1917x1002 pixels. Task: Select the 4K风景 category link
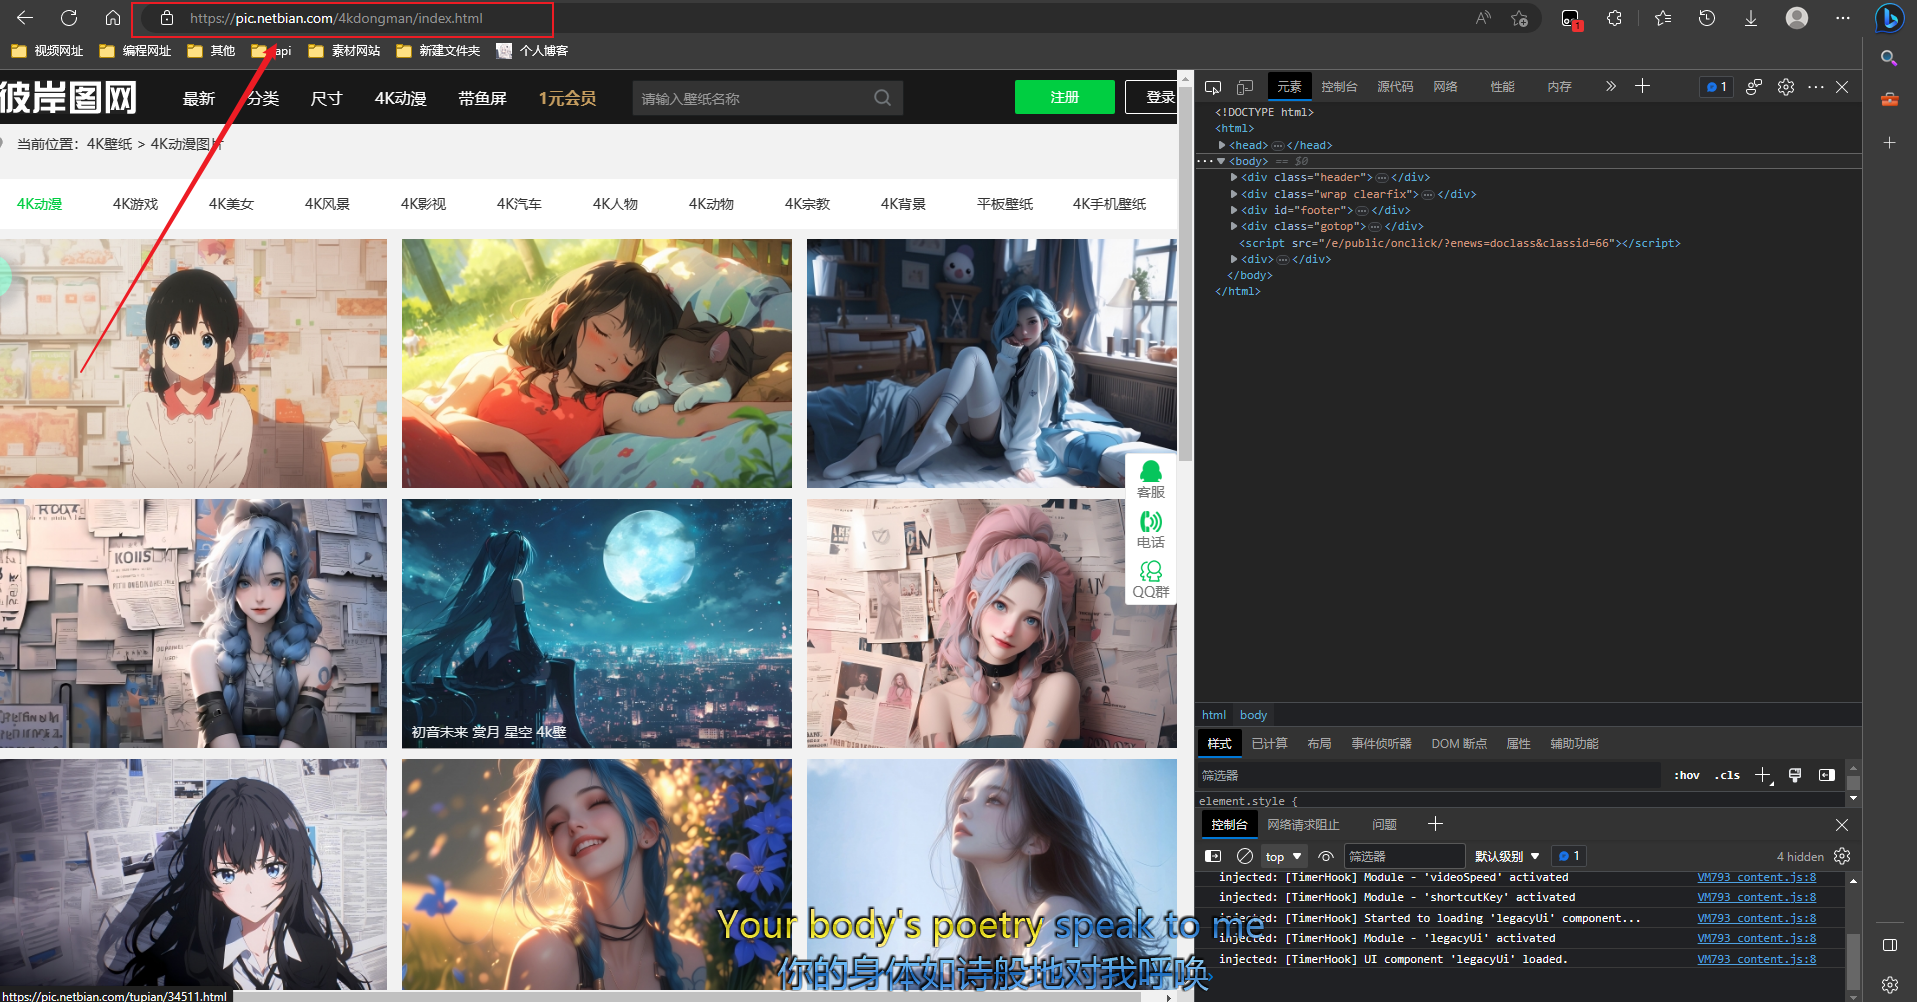point(327,204)
